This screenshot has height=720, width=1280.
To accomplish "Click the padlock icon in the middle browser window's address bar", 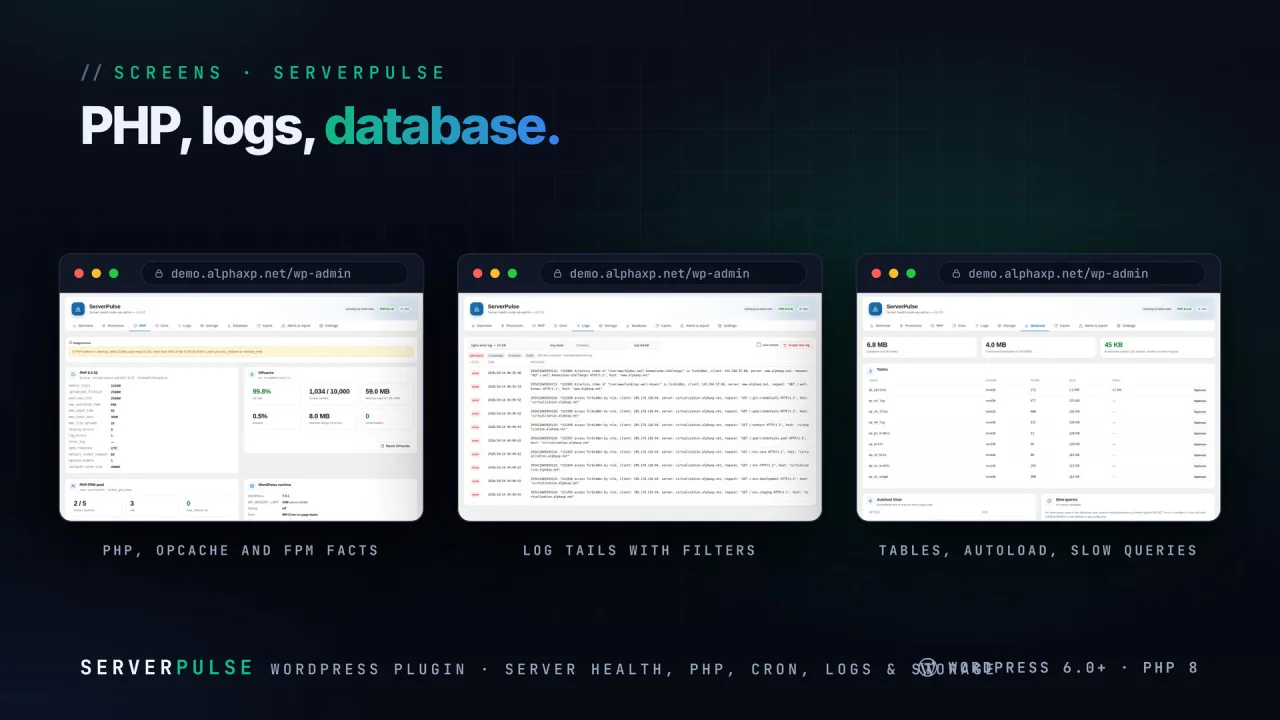I will point(556,273).
